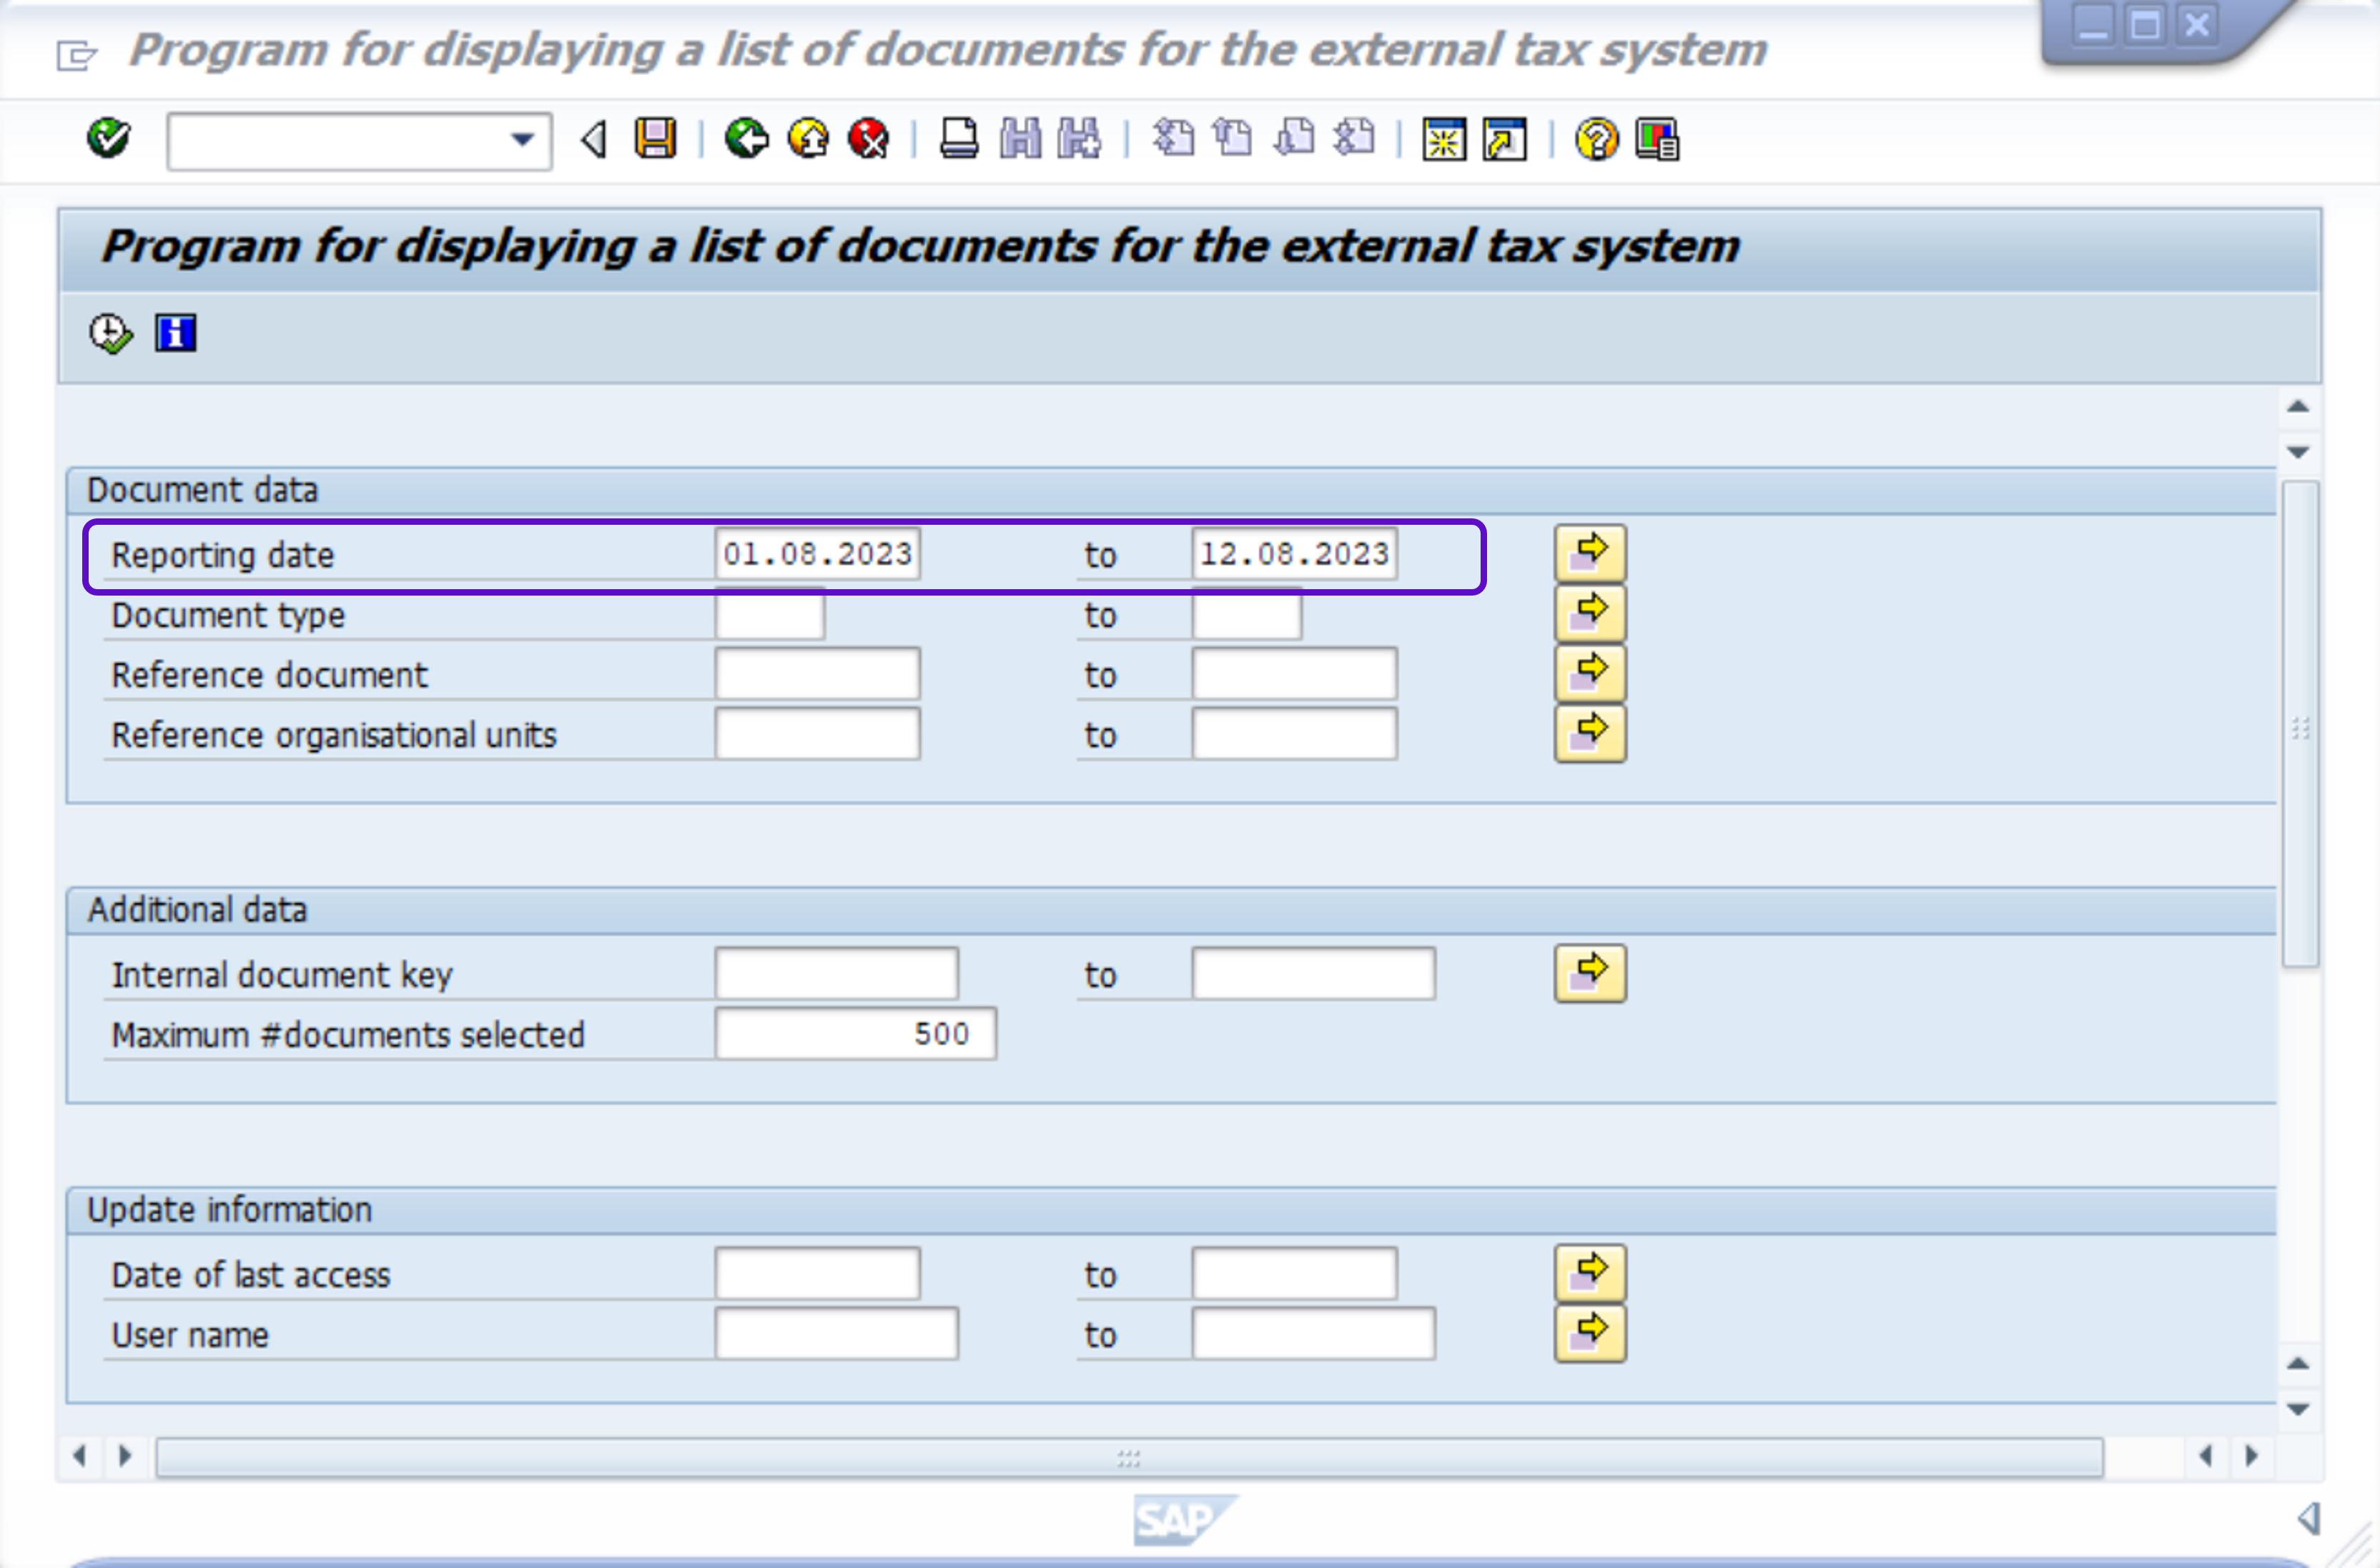Open multiple selection for User name

click(1589, 1333)
